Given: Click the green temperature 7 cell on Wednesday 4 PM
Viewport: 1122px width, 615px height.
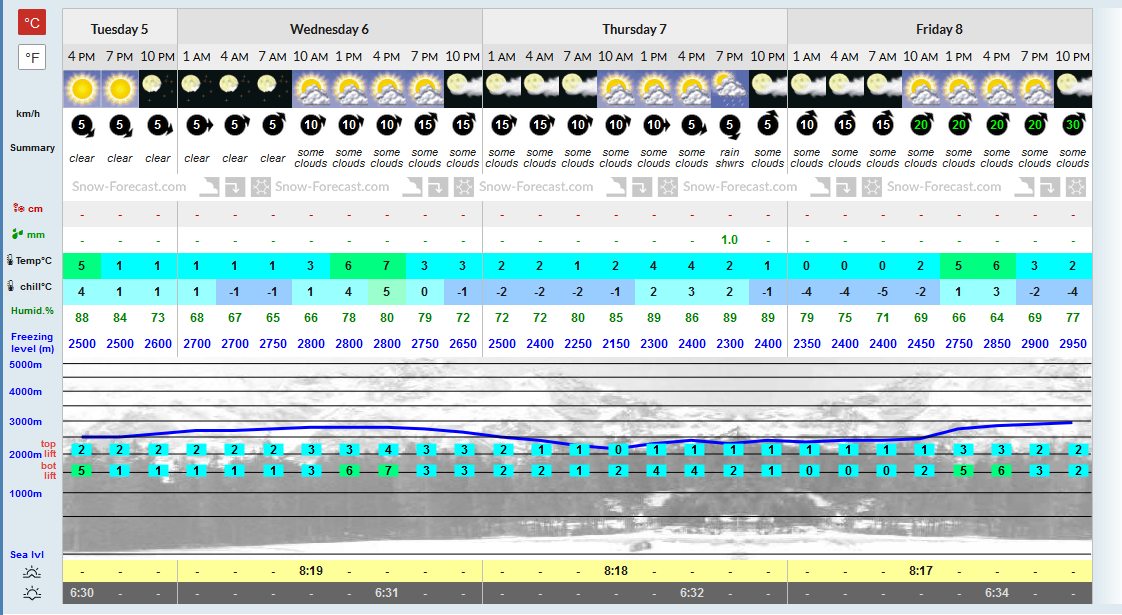Looking at the screenshot, I should tap(386, 266).
